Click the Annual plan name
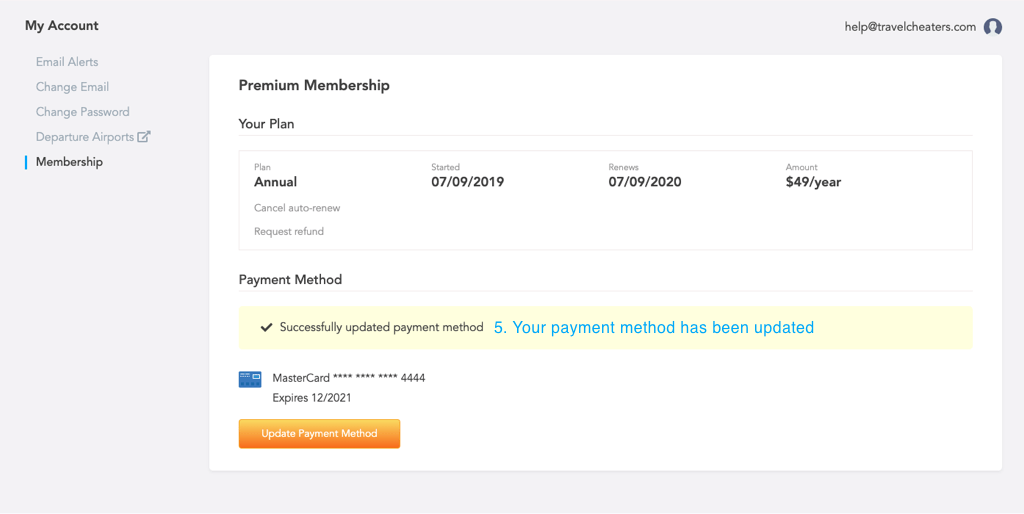Viewport: 1024px width, 514px height. pyautogui.click(x=275, y=182)
